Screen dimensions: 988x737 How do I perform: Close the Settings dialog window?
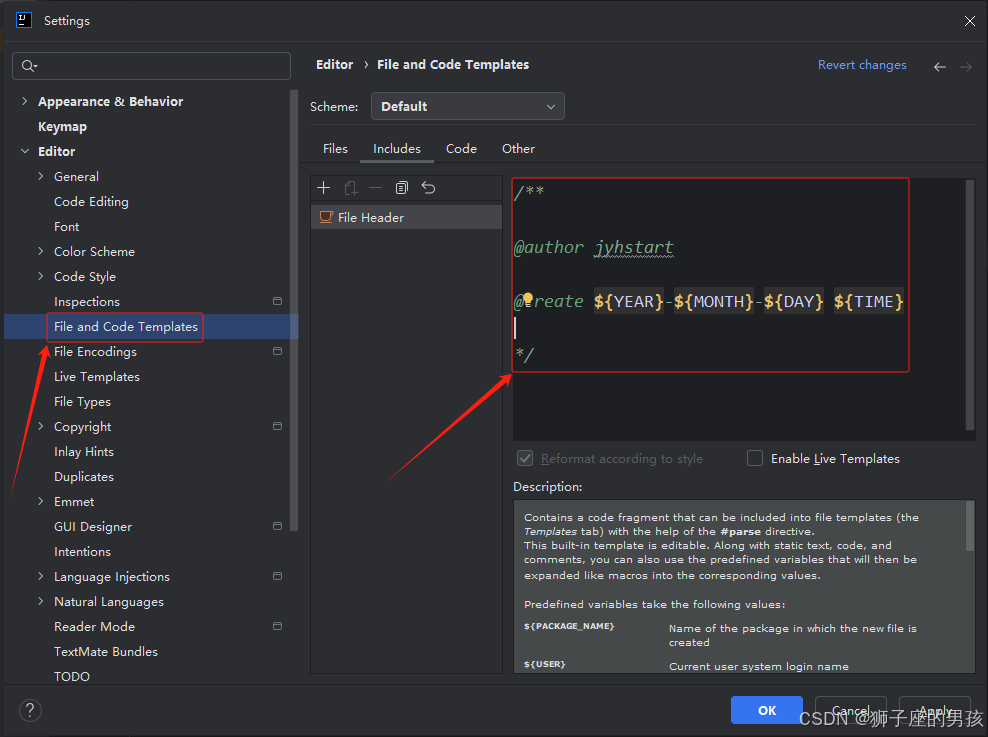click(x=970, y=21)
